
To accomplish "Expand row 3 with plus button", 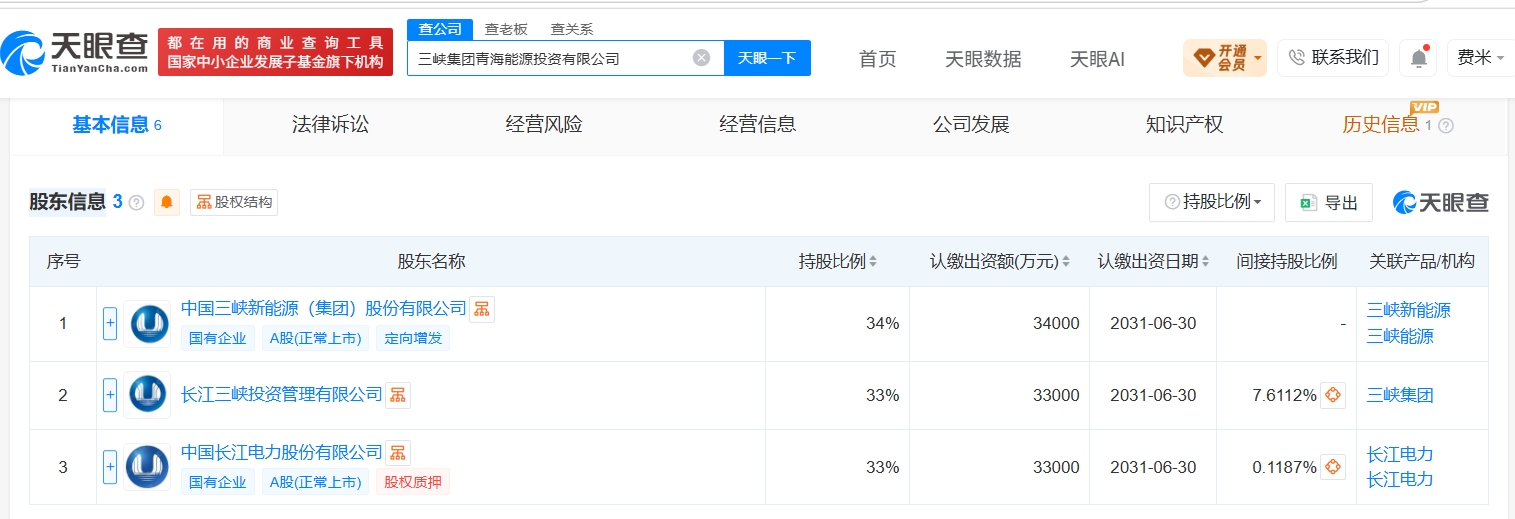I will coord(110,467).
